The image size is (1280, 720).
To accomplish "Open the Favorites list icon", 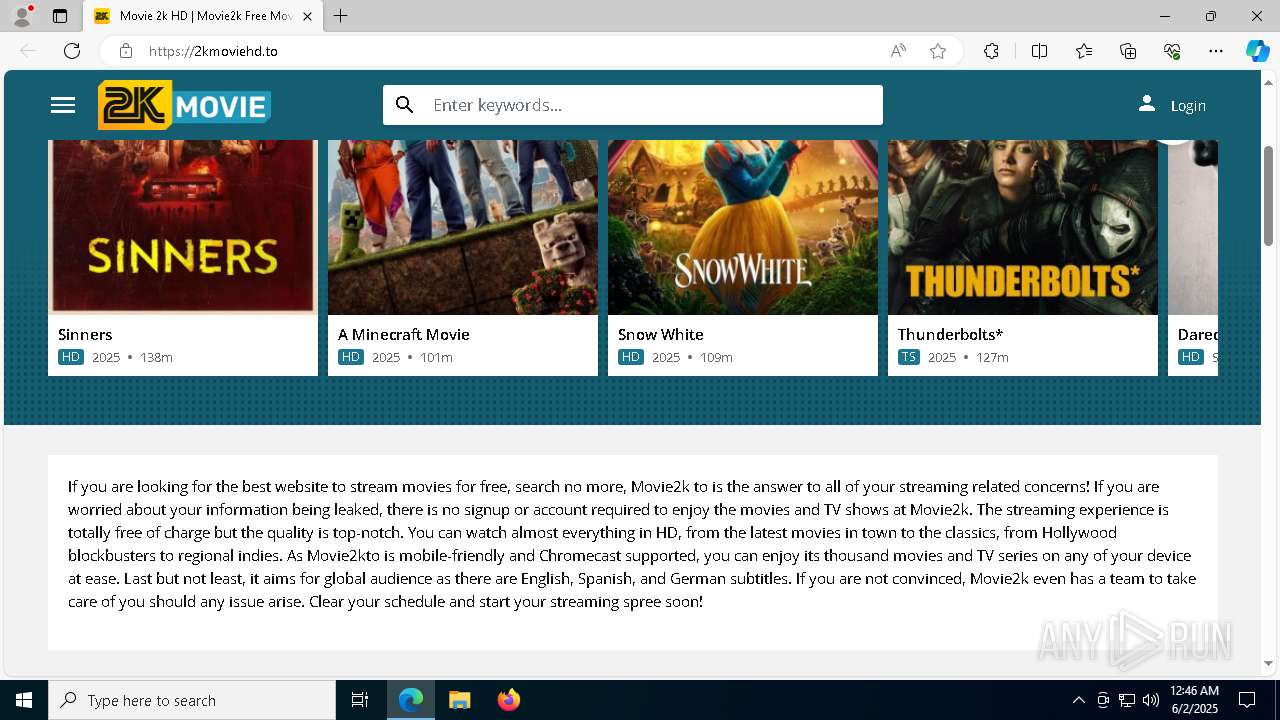I will tap(1084, 51).
